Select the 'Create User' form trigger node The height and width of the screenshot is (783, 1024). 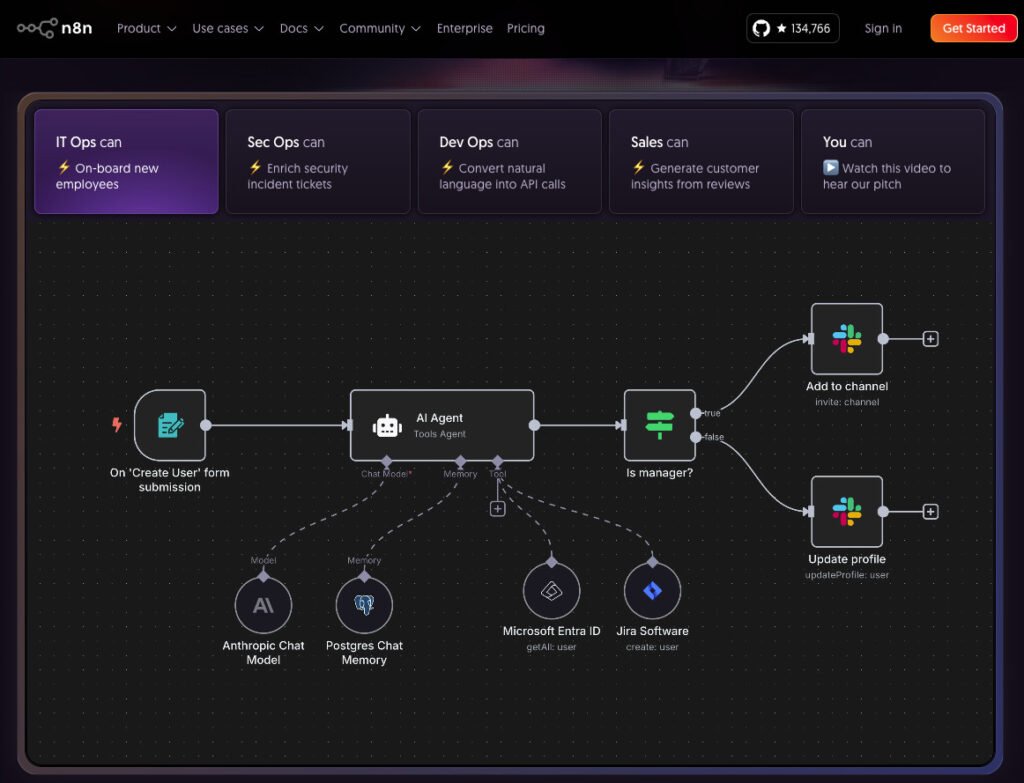tap(170, 425)
